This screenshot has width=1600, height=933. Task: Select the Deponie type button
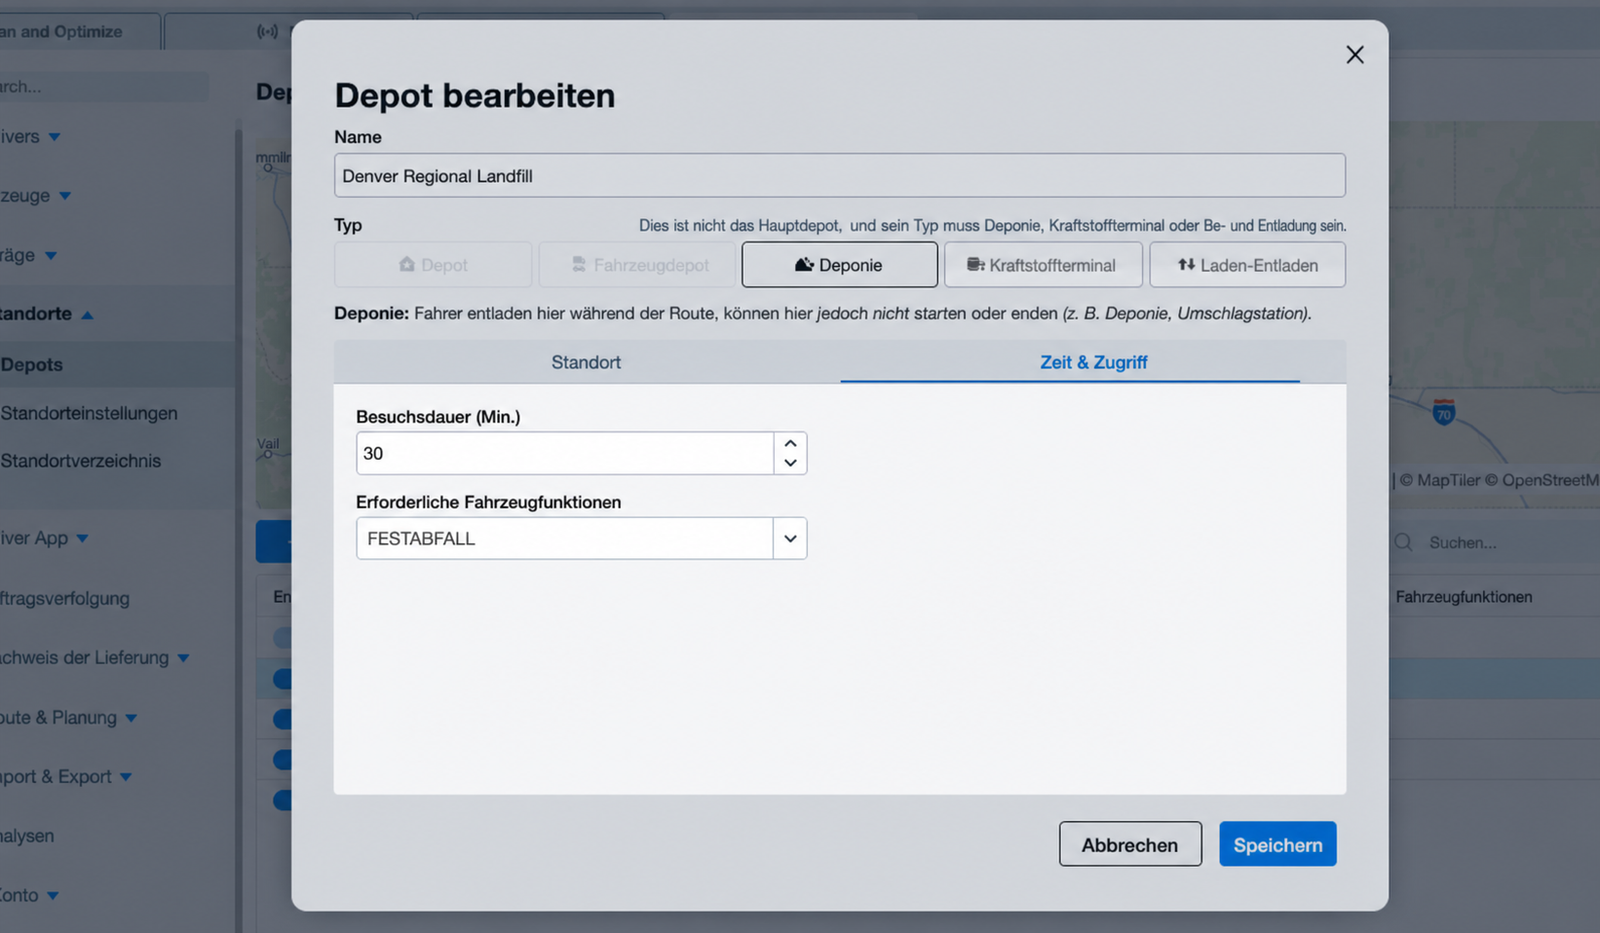[x=840, y=265]
